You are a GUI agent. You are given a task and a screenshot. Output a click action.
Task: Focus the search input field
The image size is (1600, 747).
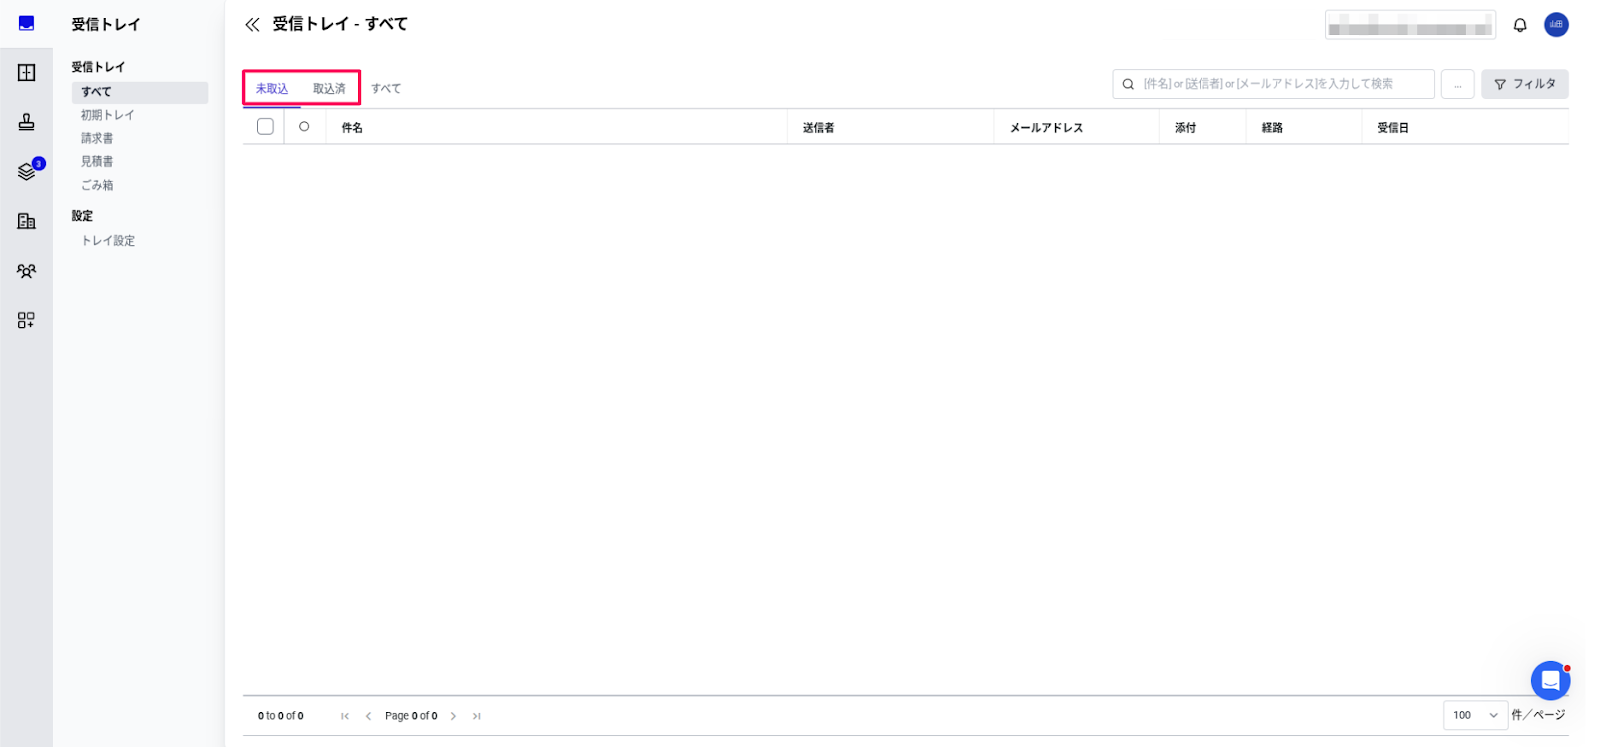pos(1273,84)
